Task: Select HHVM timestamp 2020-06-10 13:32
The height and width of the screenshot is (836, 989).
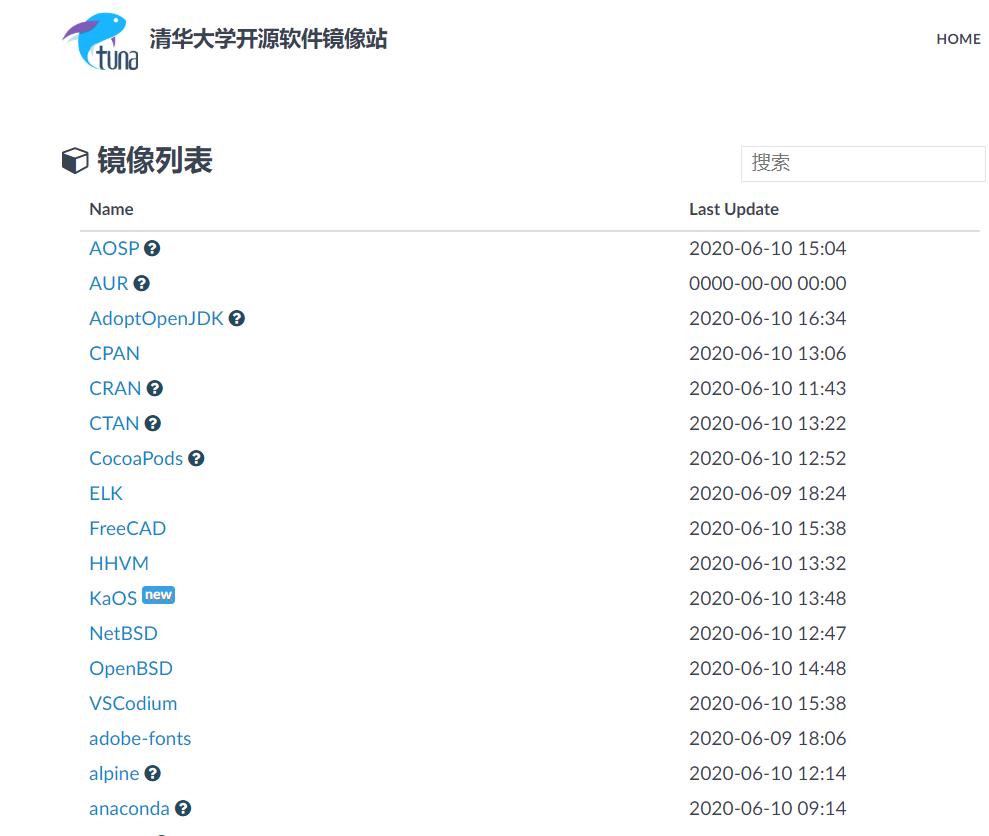Action: (x=768, y=563)
